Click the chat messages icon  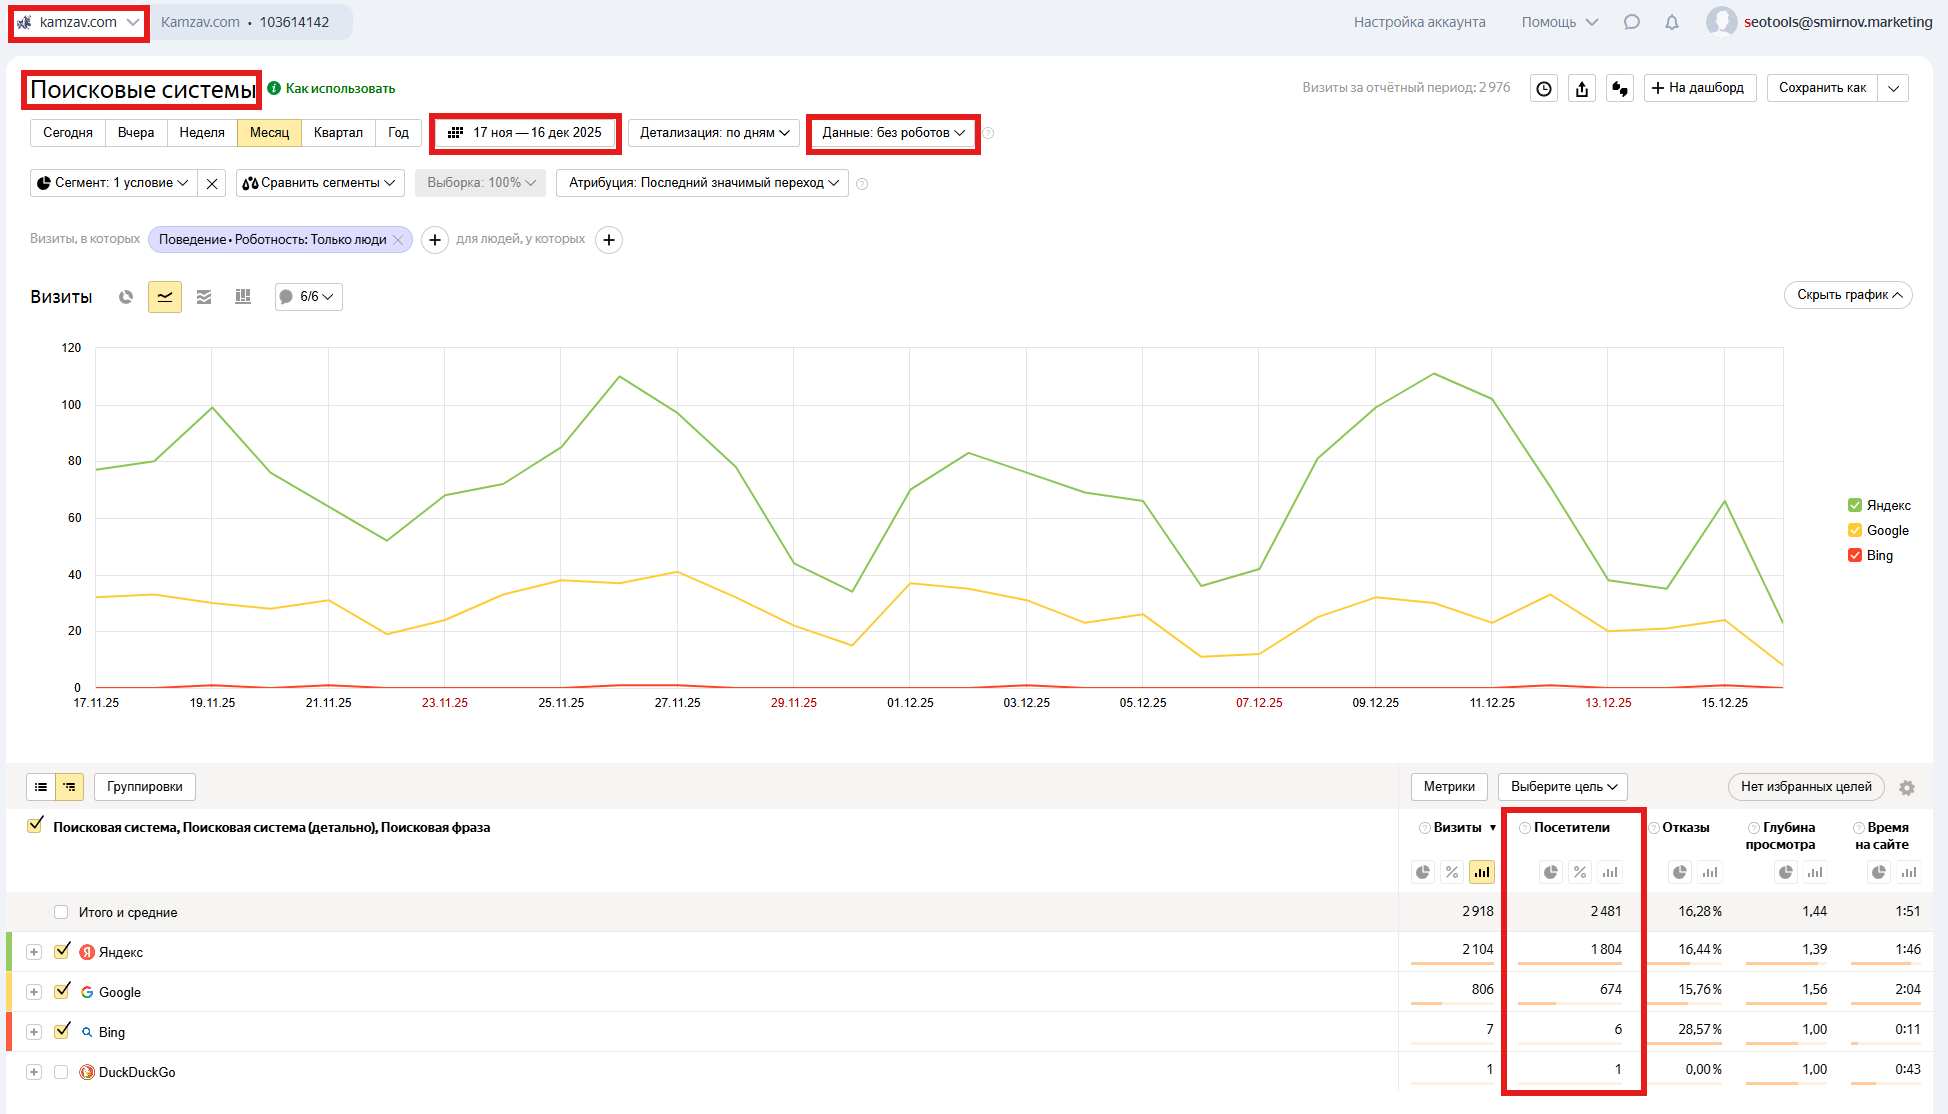coord(1632,22)
